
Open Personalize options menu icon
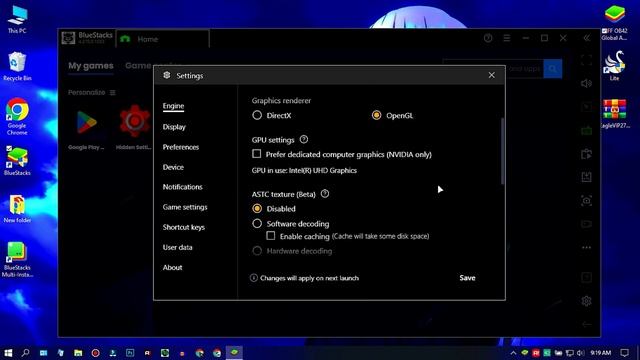click(x=113, y=93)
